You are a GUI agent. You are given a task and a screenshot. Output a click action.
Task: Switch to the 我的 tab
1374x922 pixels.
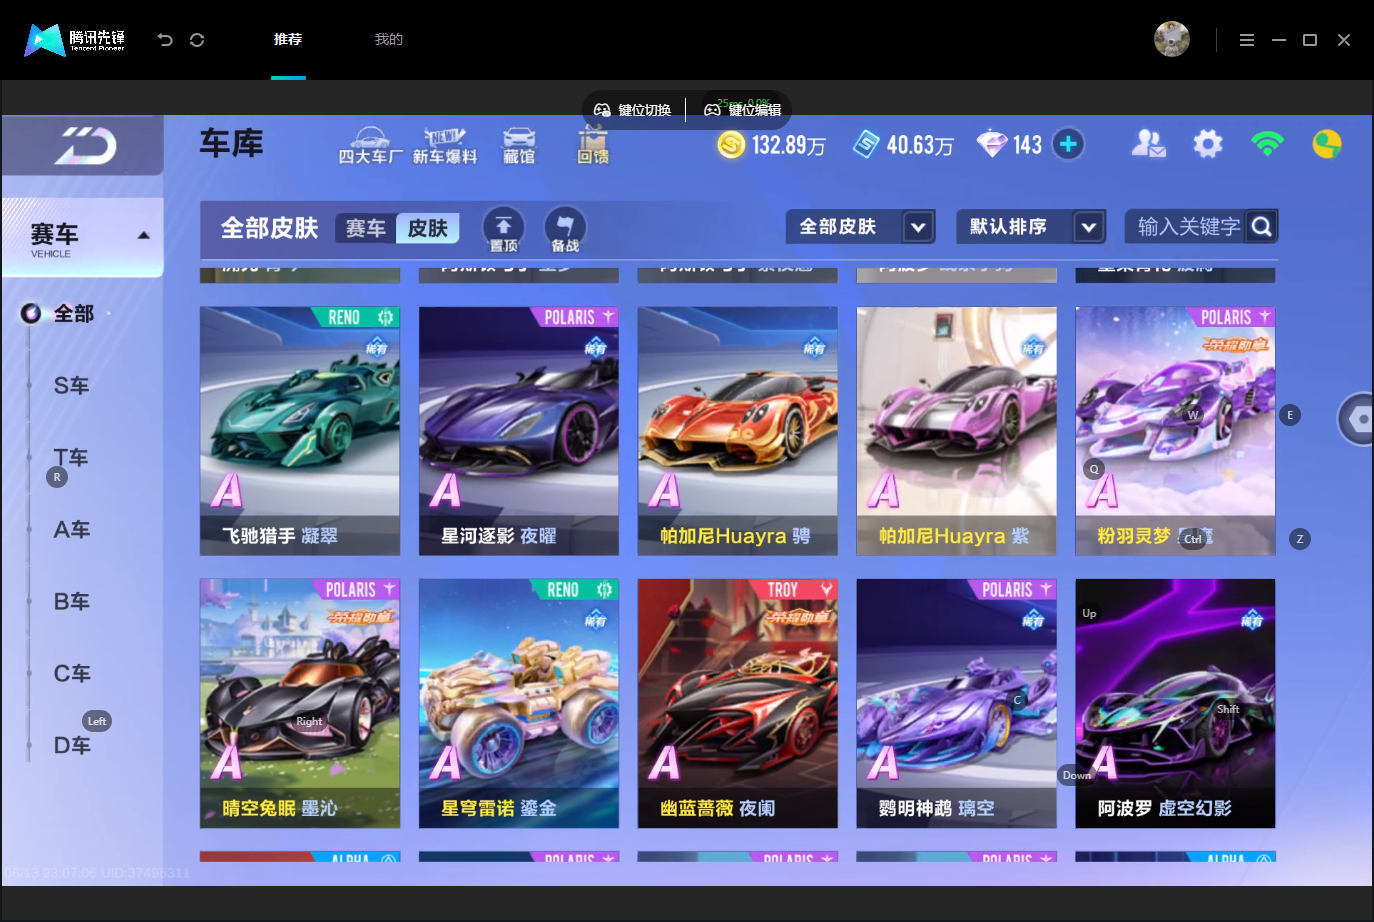[389, 39]
